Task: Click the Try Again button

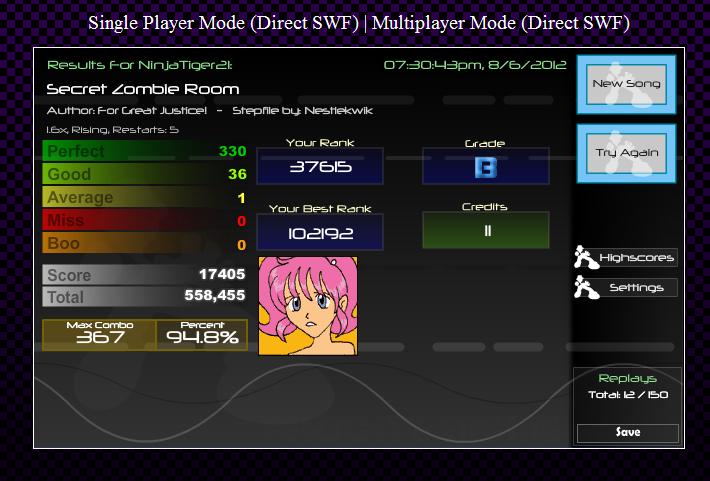Action: 626,153
